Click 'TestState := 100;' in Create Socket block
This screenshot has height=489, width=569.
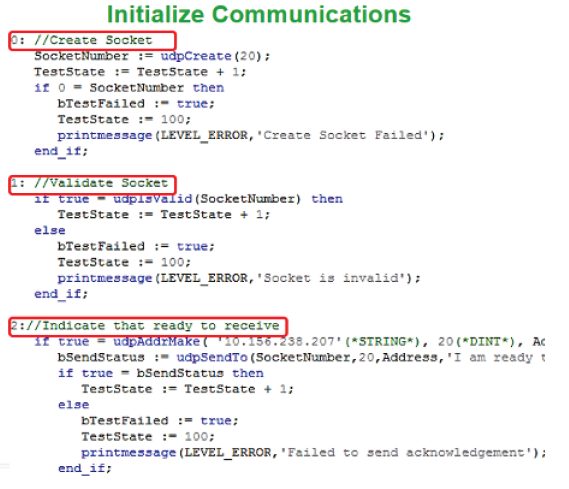coord(124,119)
